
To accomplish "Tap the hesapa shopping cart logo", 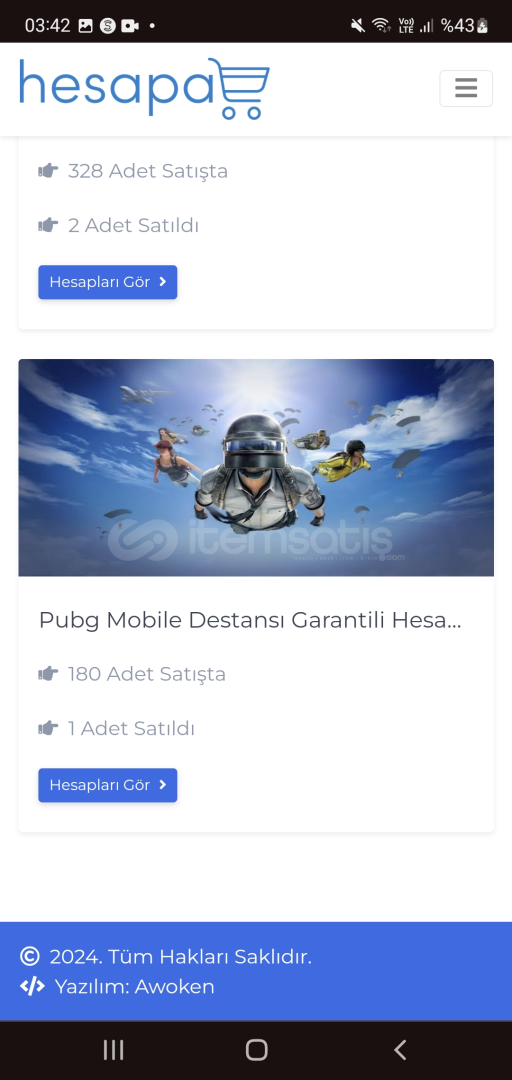I will [144, 88].
